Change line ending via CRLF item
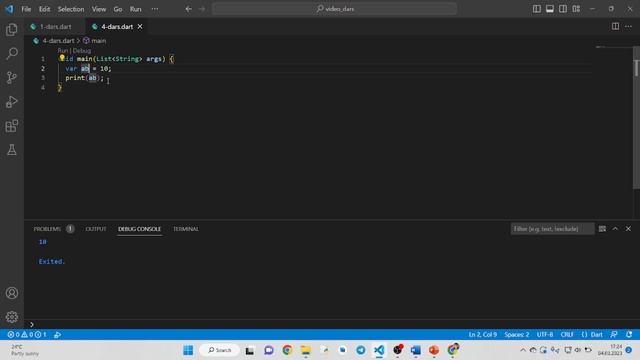This screenshot has width=640, height=360. pyautogui.click(x=567, y=335)
